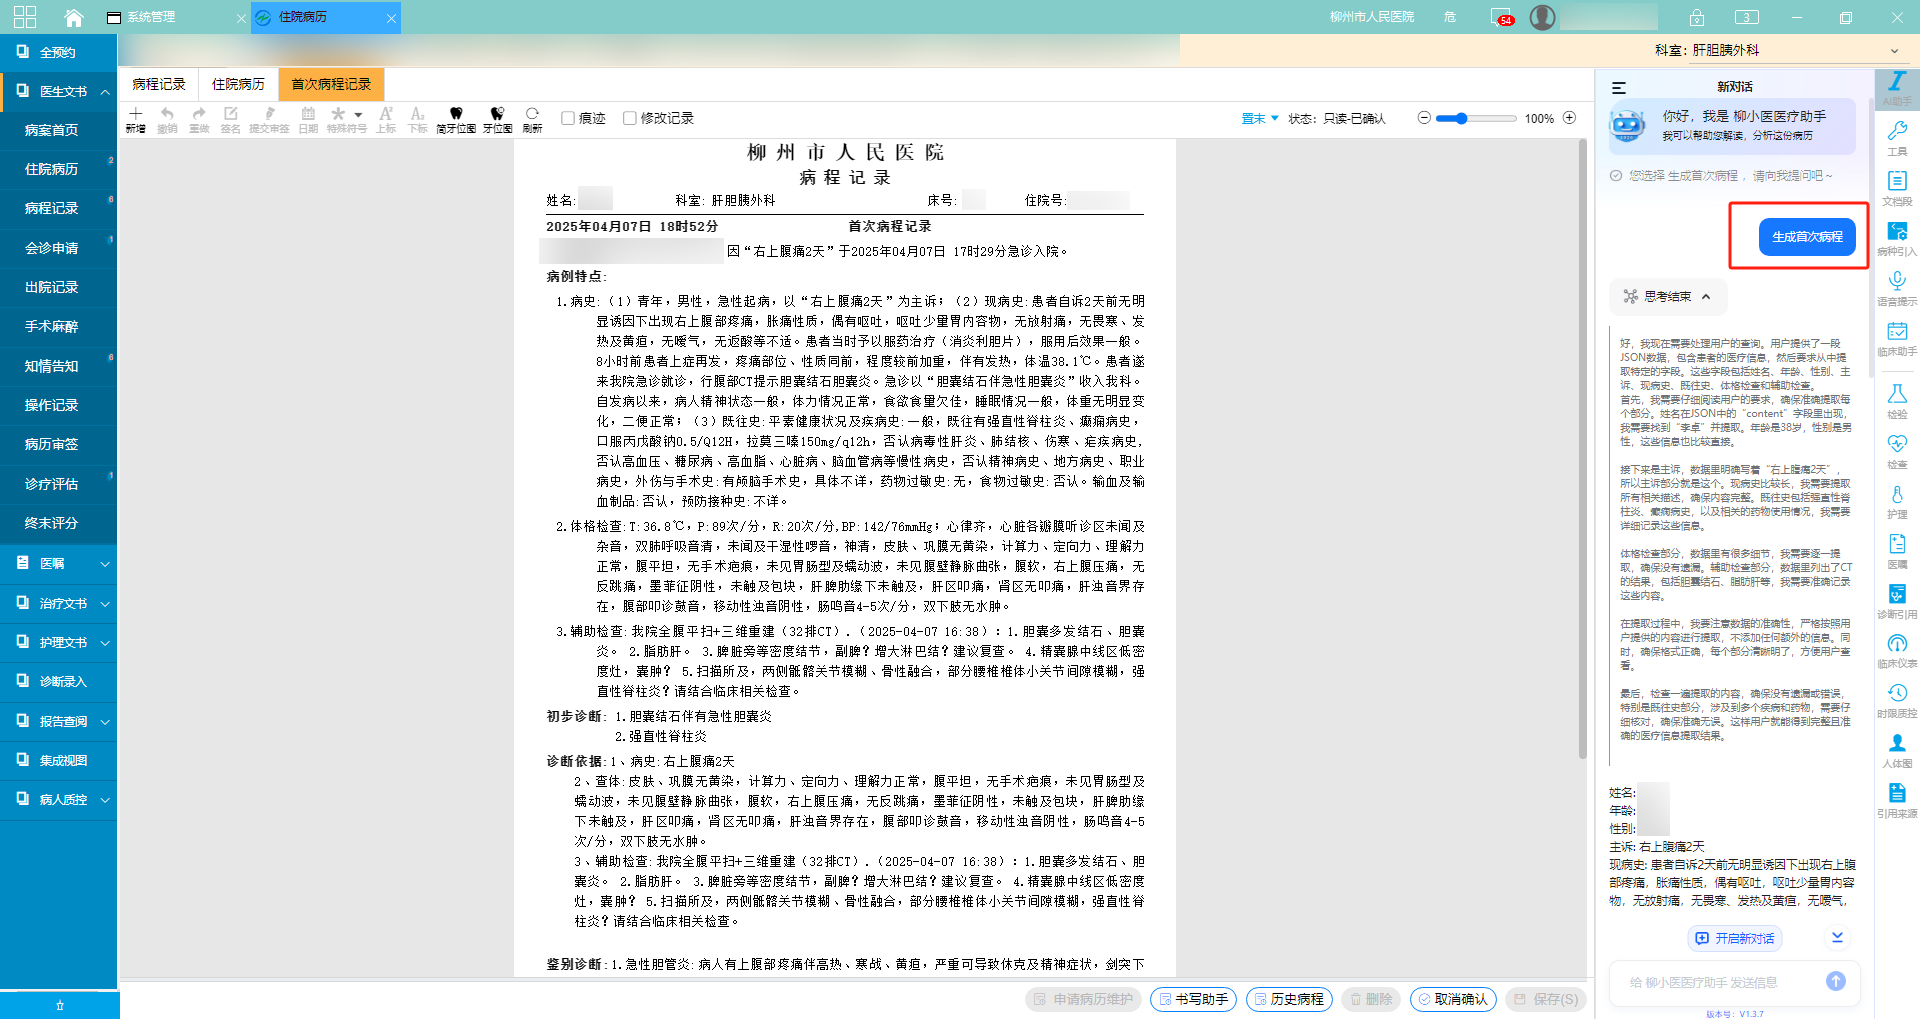Click the 刷新 refresh icon
Screen dimensions: 1920x1019
(532, 114)
